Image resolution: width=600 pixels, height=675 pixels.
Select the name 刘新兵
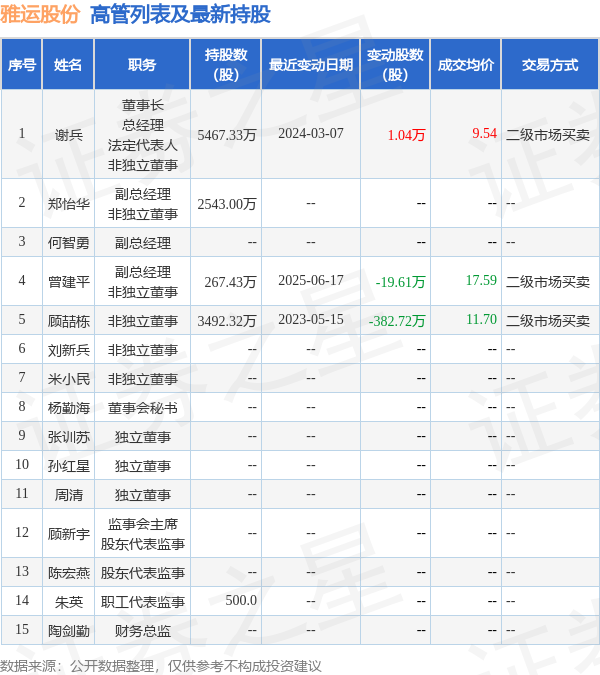(68, 350)
